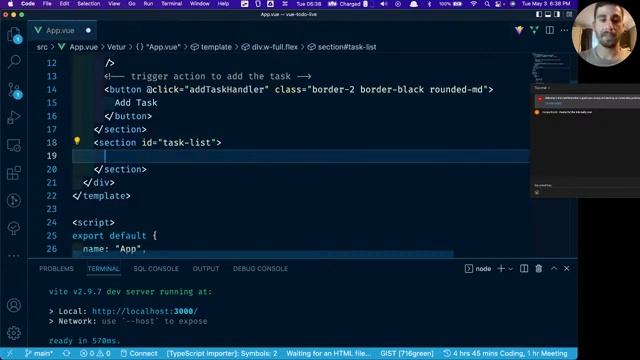Split the terminal panel
This screenshot has height=360, width=640.
524,268
